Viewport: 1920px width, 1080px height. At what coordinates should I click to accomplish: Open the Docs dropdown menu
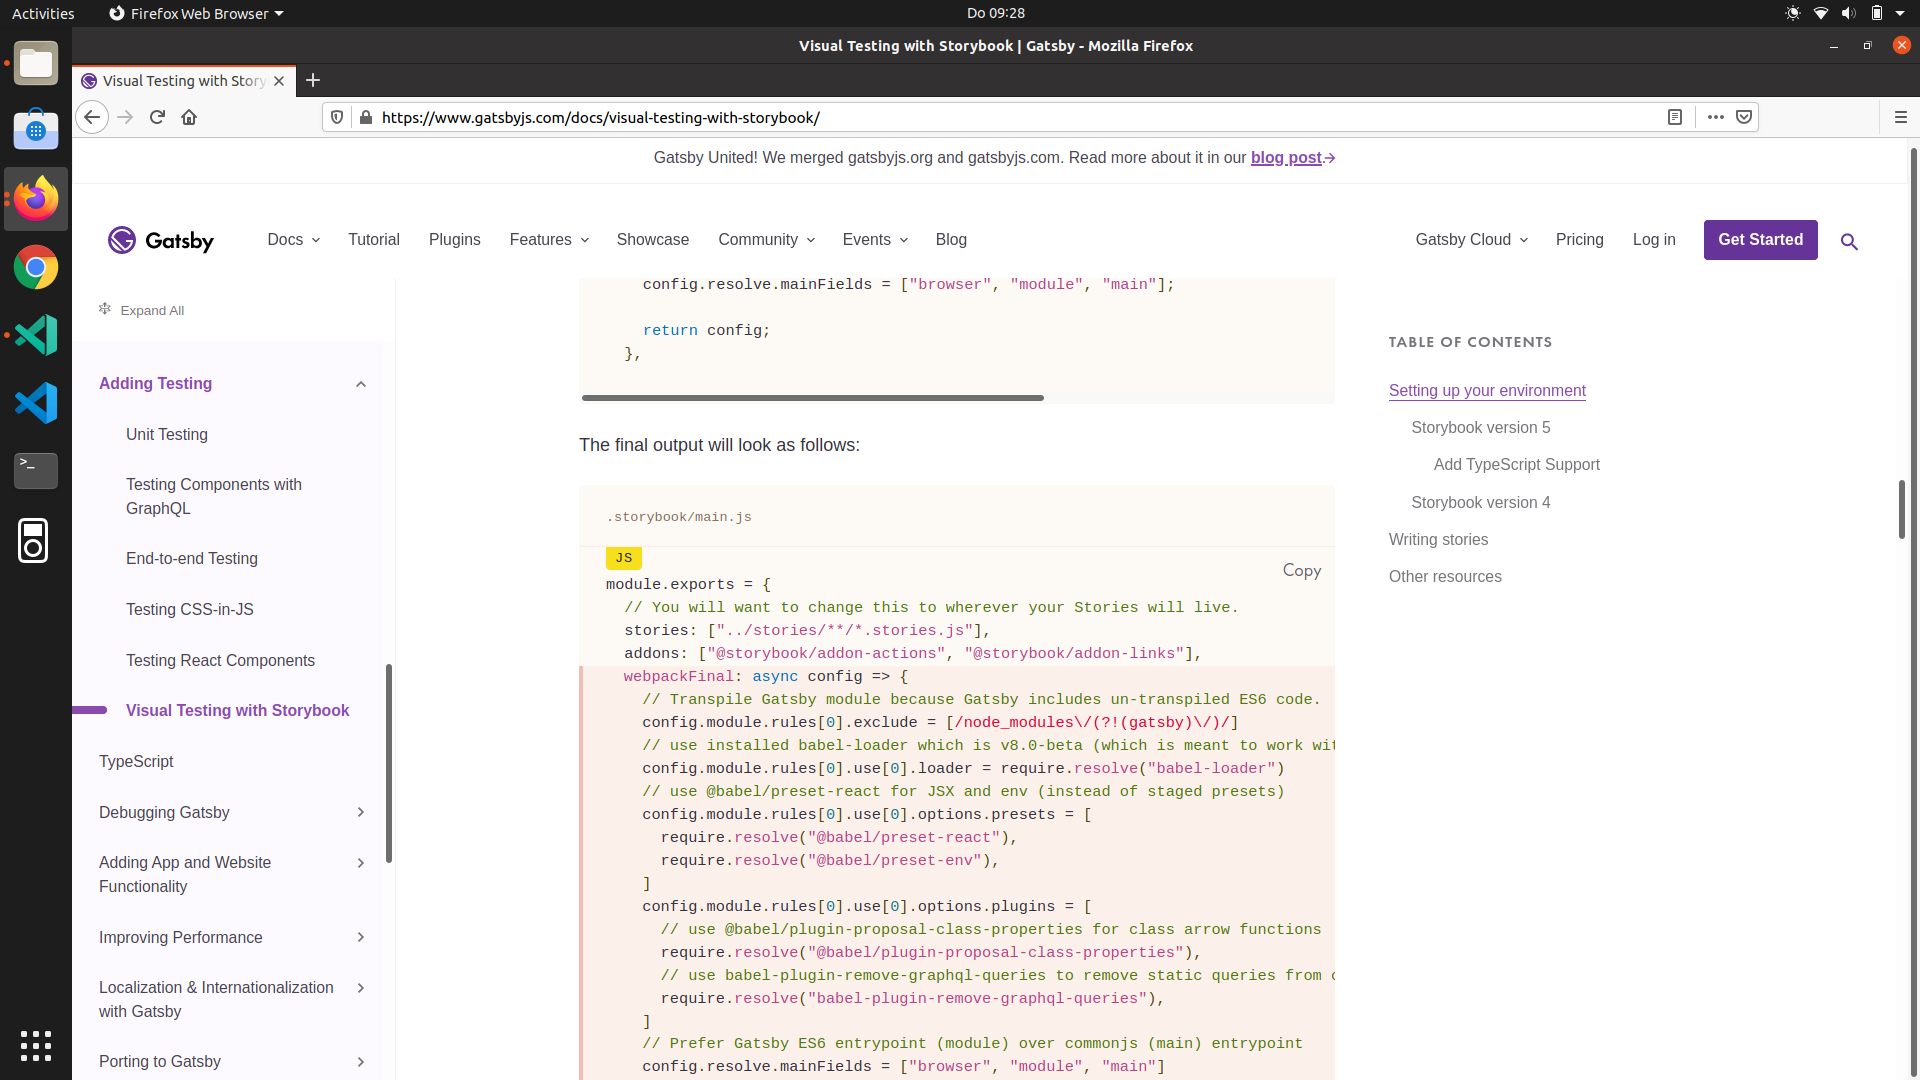(292, 240)
